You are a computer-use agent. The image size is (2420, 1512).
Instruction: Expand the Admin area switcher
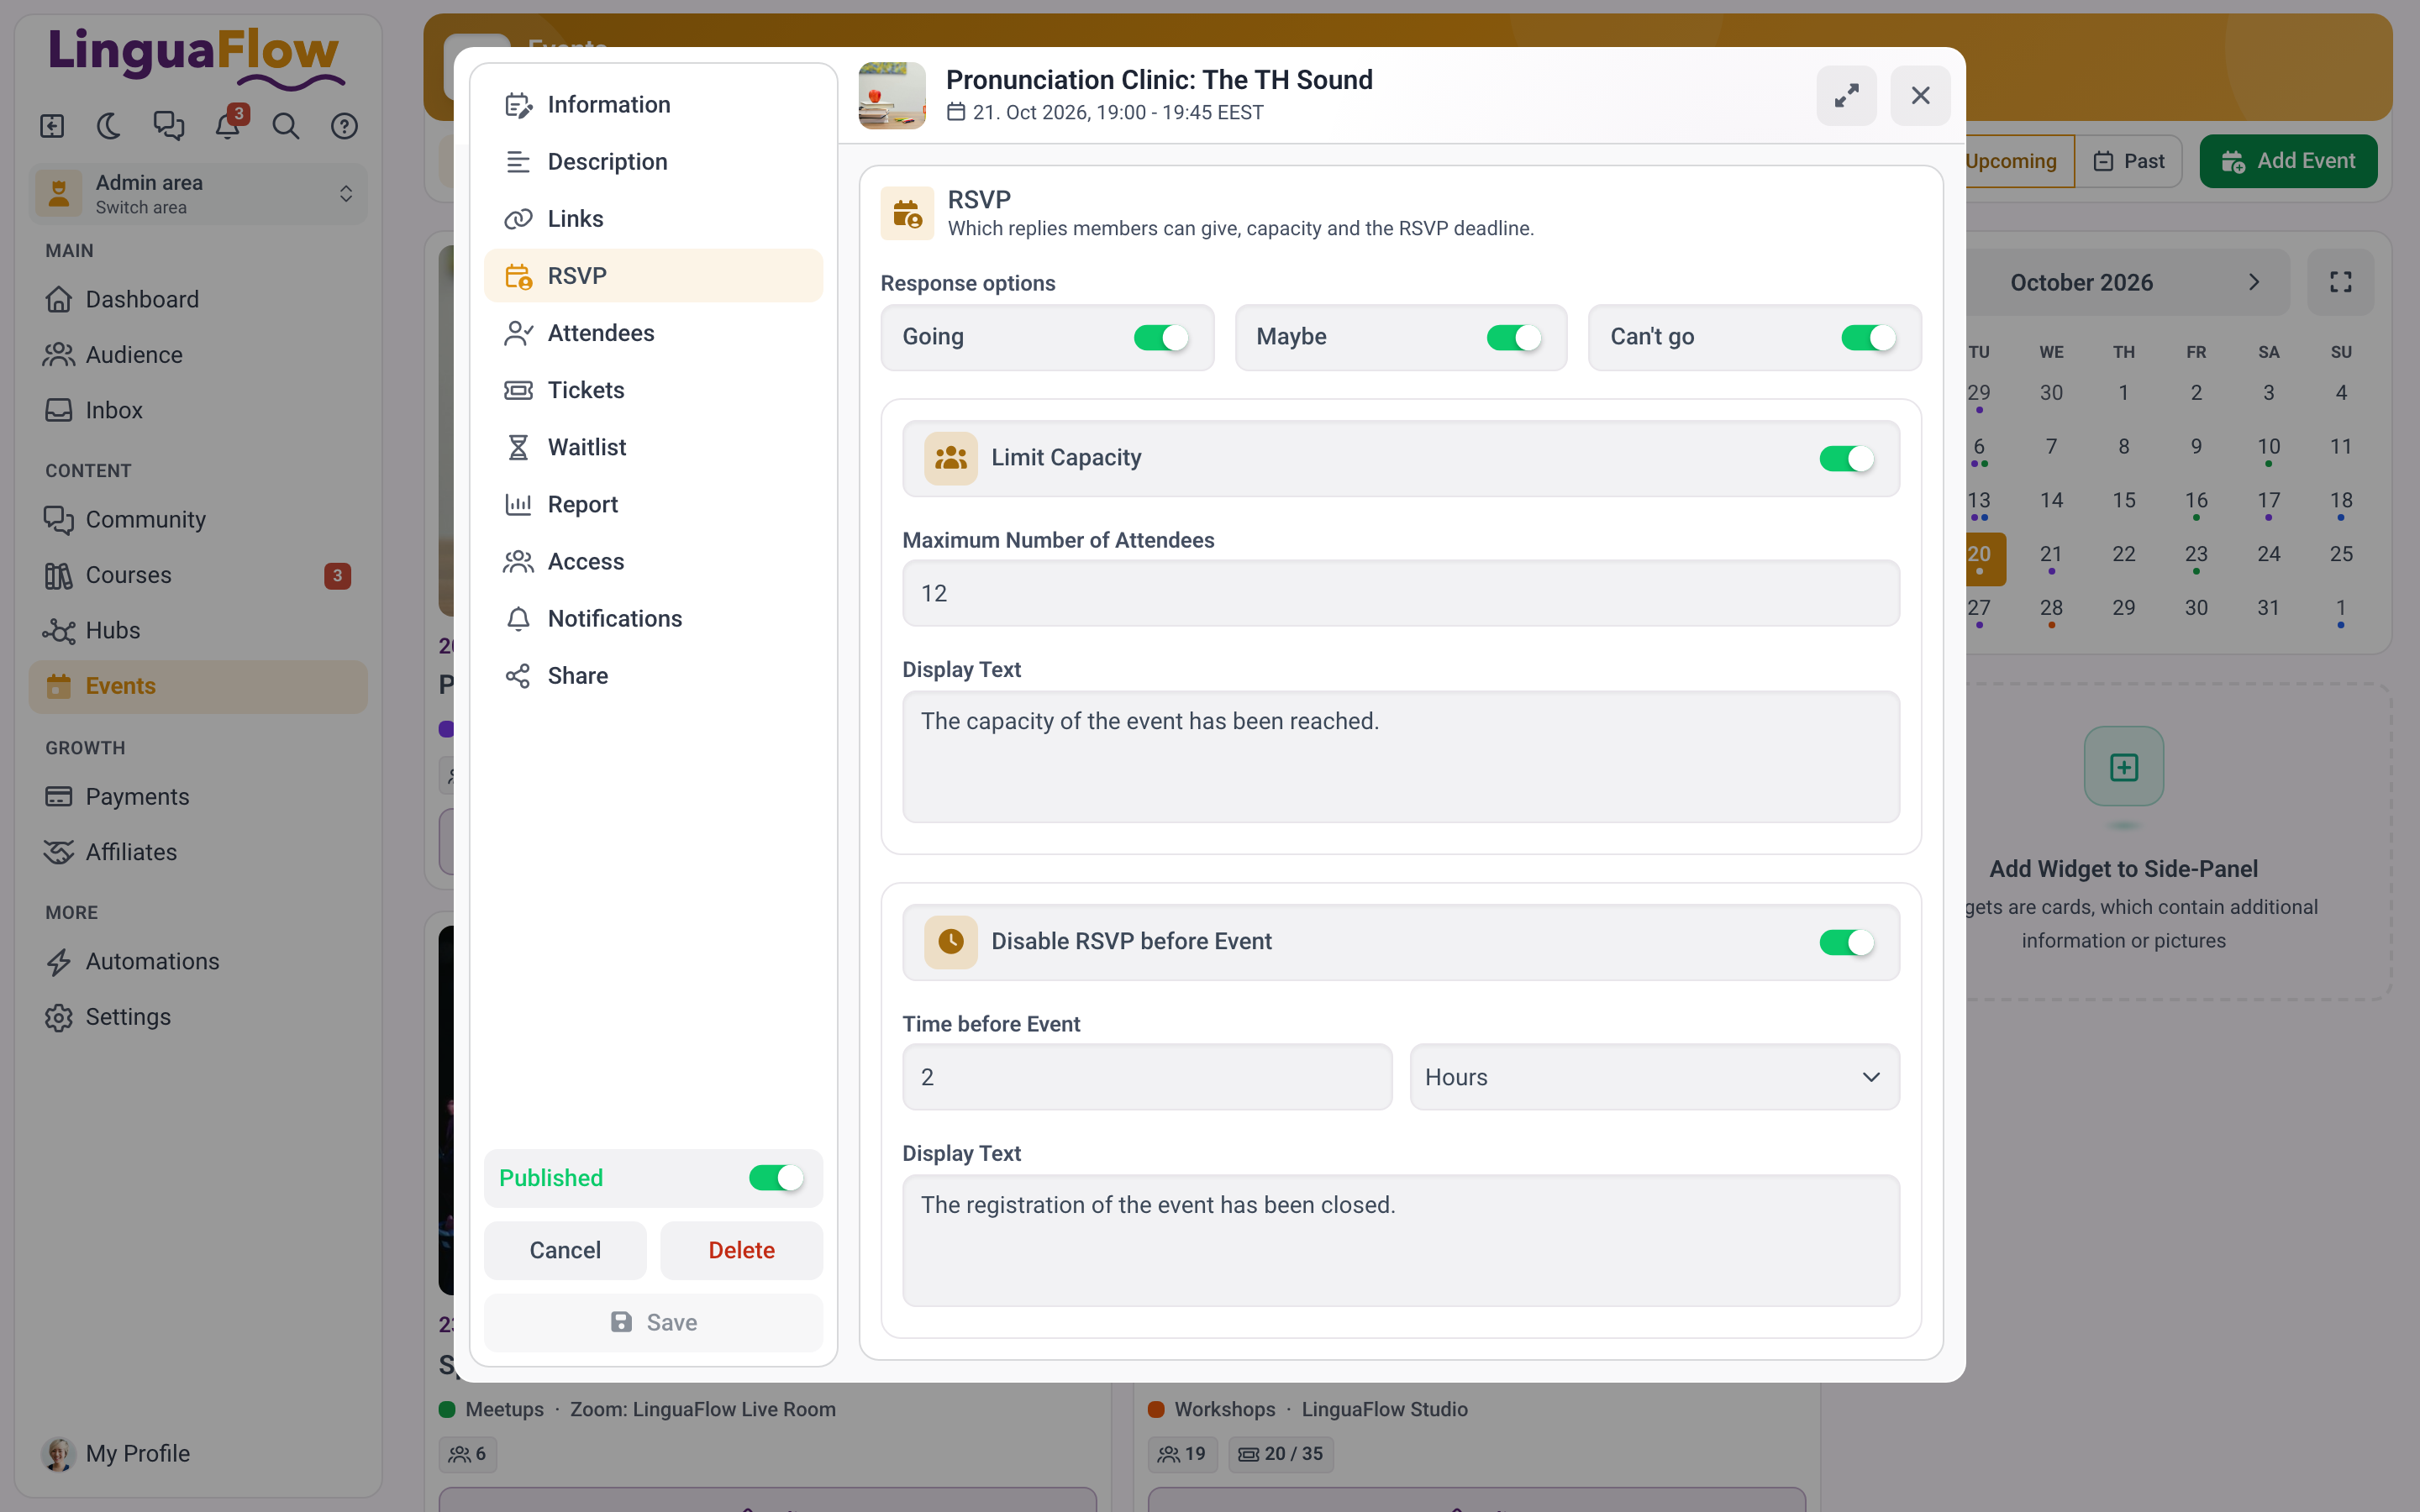pyautogui.click(x=198, y=193)
